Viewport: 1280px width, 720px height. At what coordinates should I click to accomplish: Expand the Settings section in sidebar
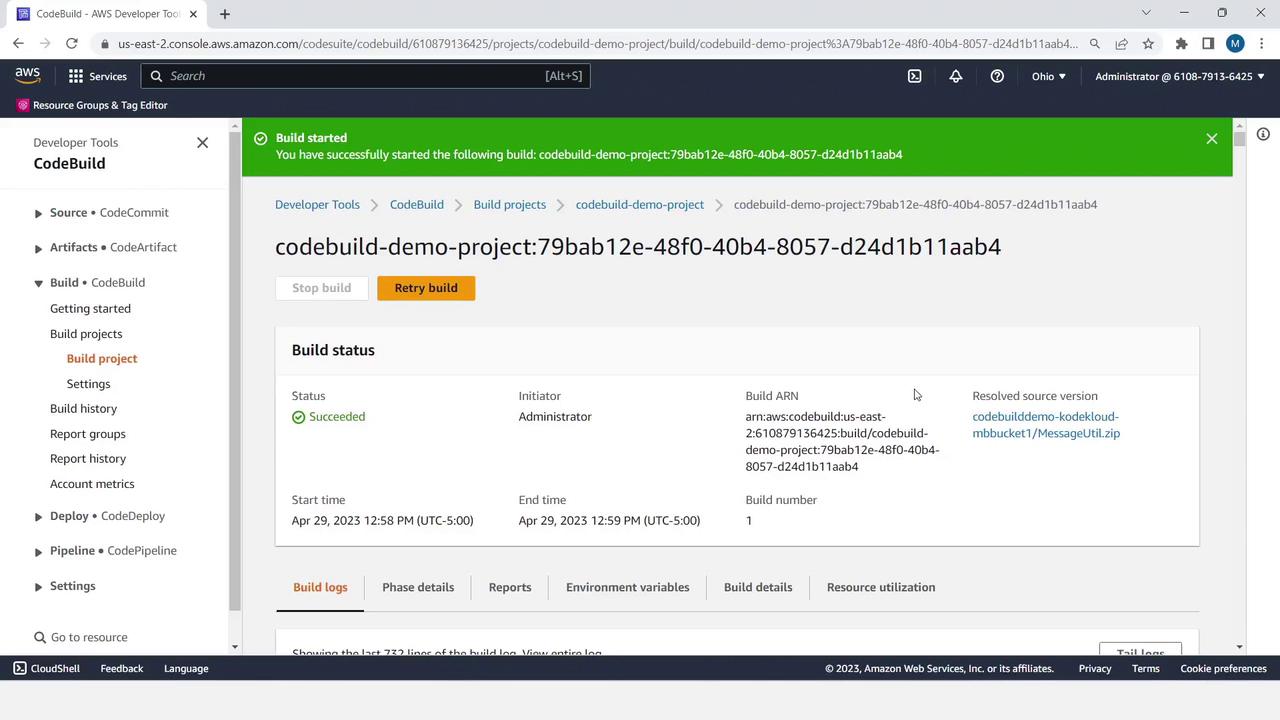pos(38,586)
